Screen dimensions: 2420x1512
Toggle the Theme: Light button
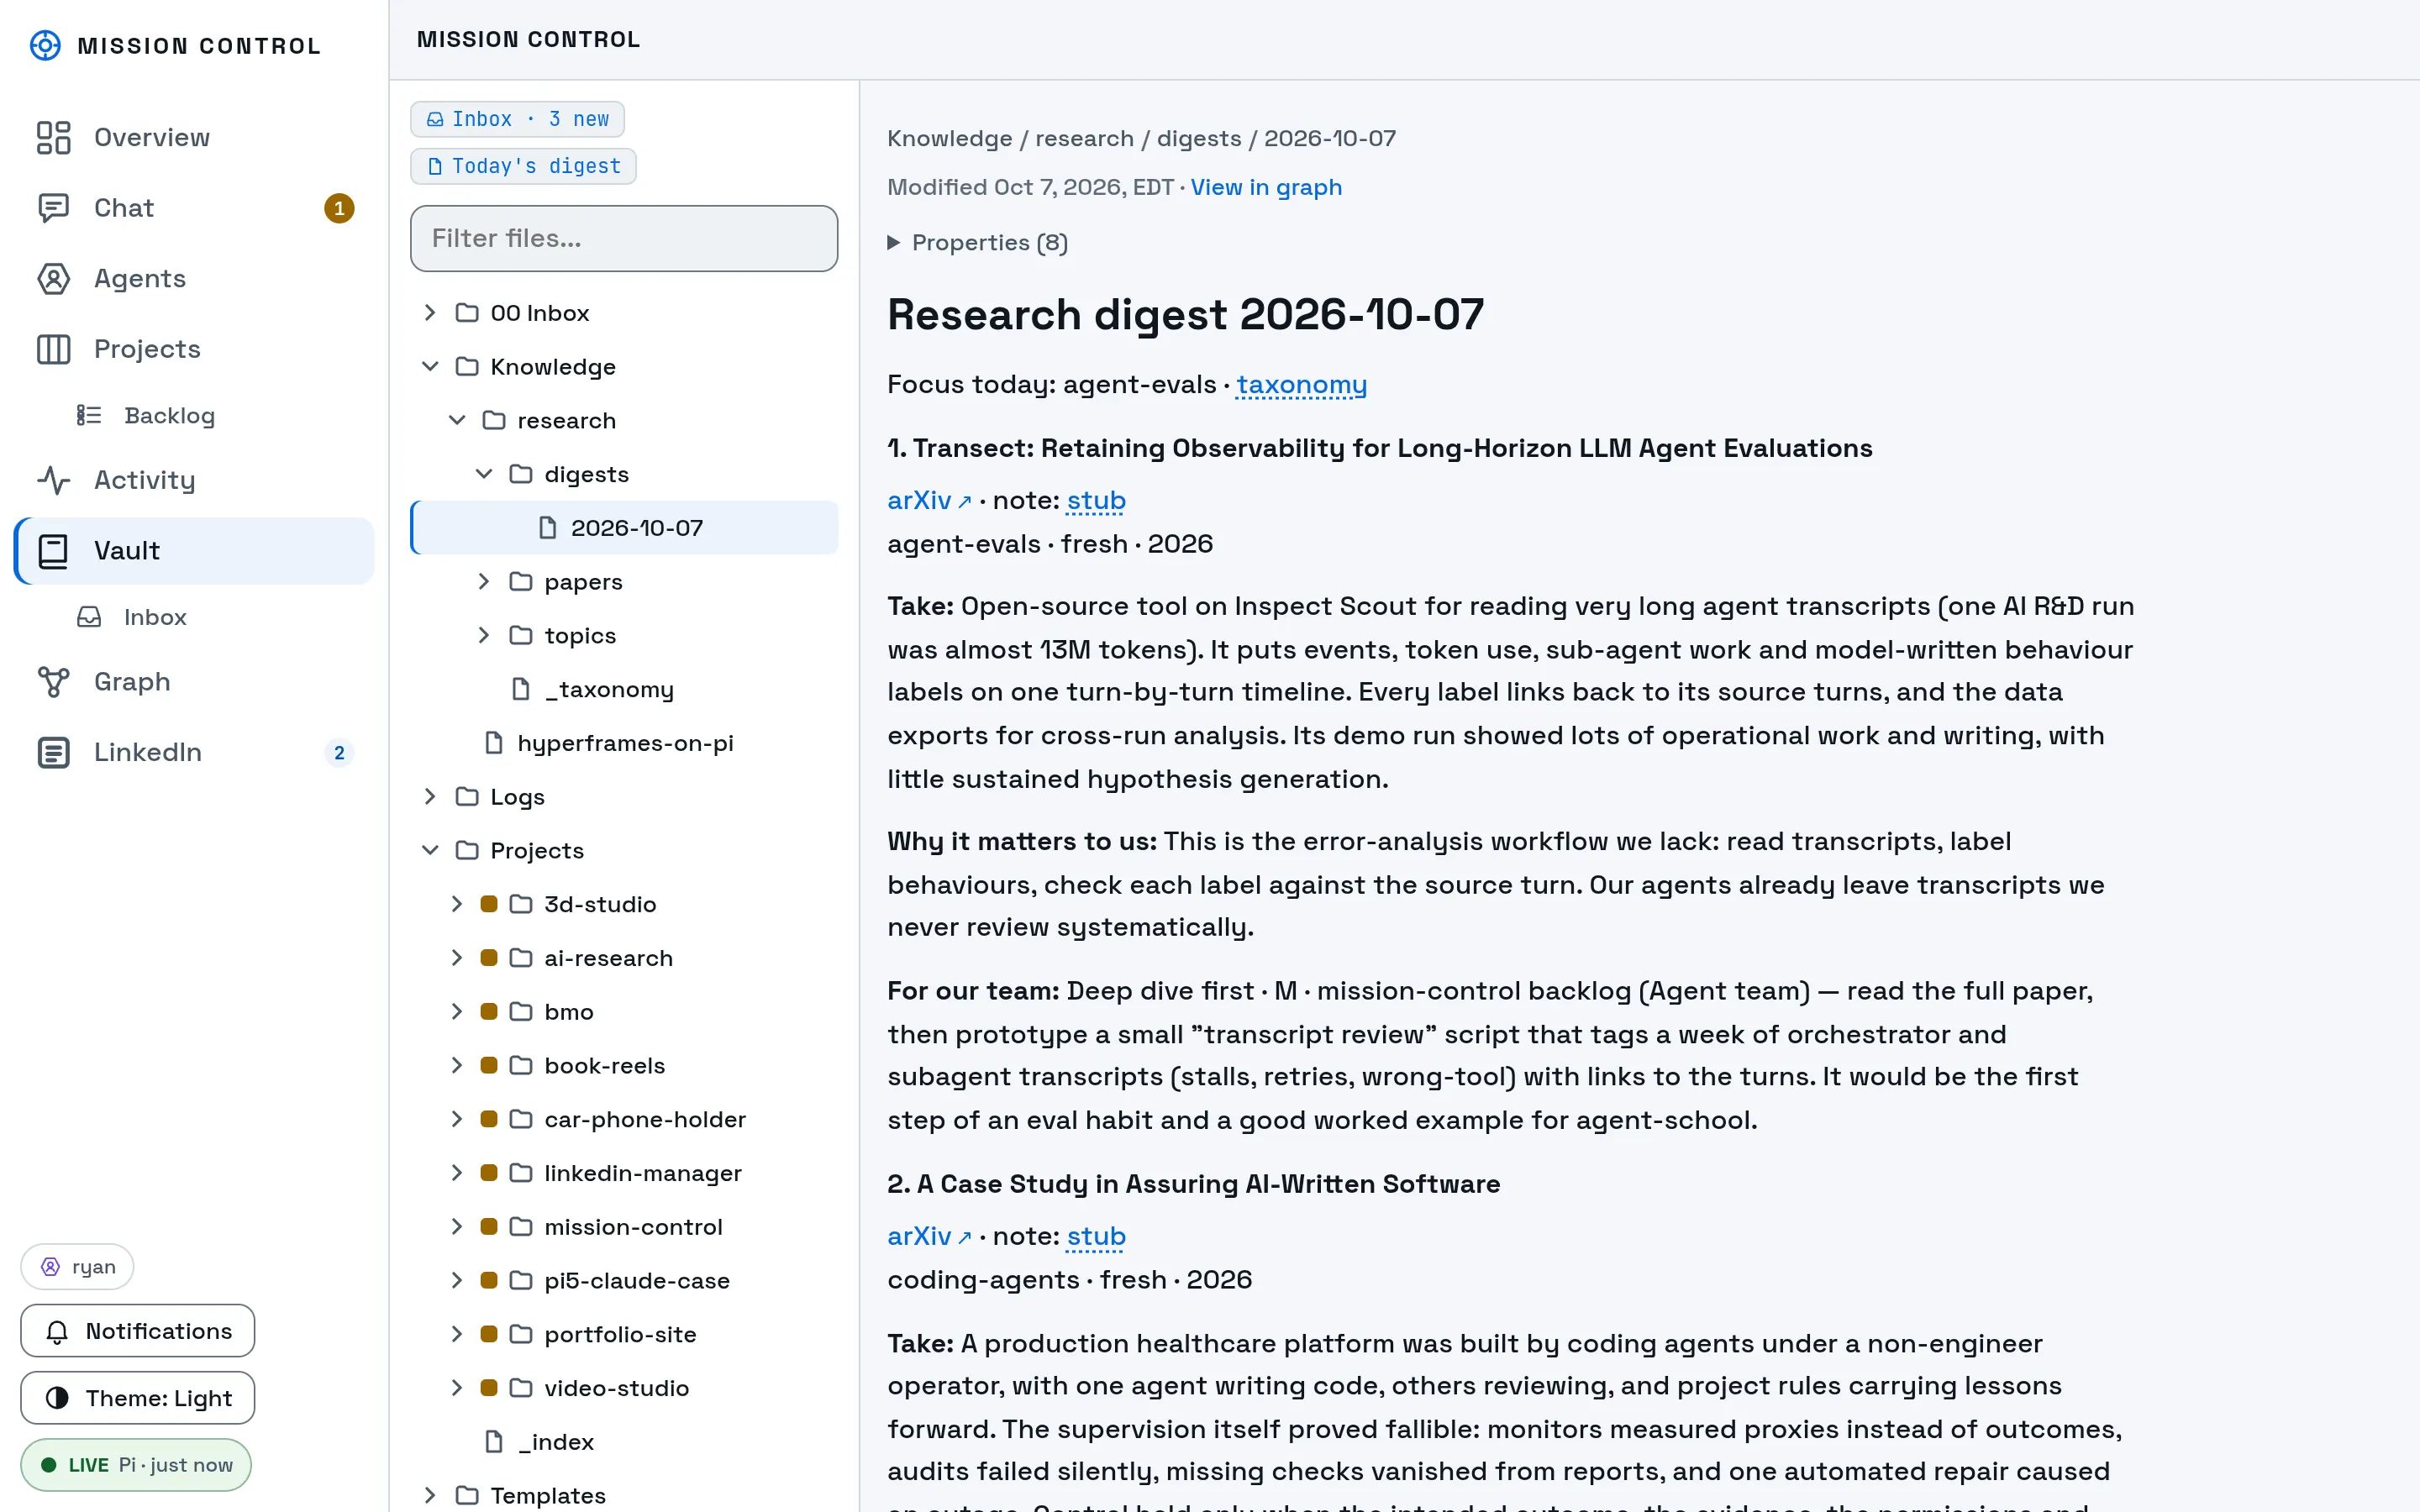click(138, 1398)
